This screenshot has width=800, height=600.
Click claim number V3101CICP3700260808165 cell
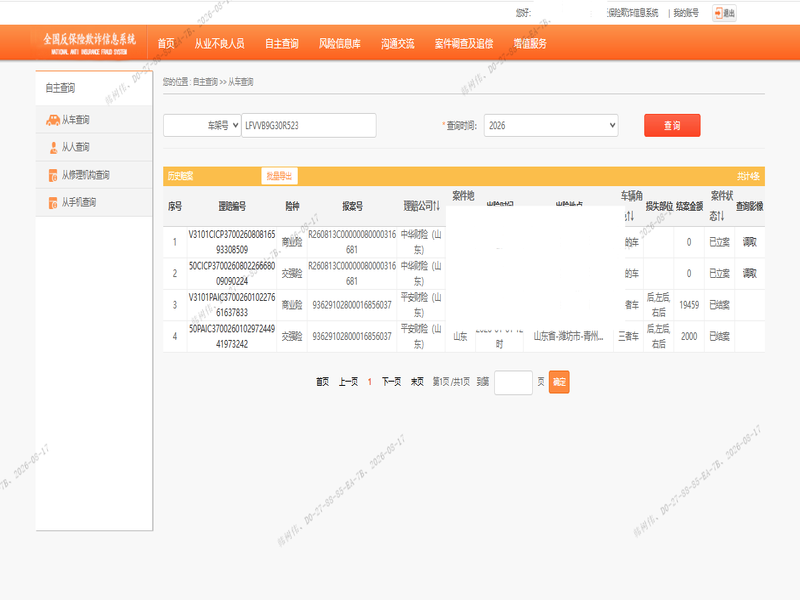click(232, 242)
